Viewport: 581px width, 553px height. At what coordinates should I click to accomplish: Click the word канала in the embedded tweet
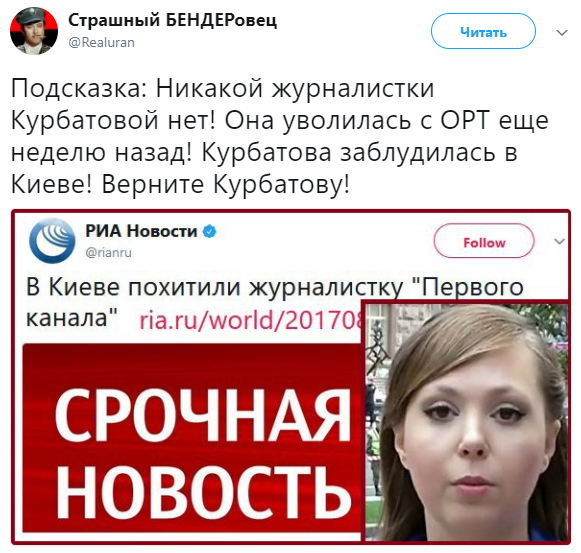tap(72, 318)
